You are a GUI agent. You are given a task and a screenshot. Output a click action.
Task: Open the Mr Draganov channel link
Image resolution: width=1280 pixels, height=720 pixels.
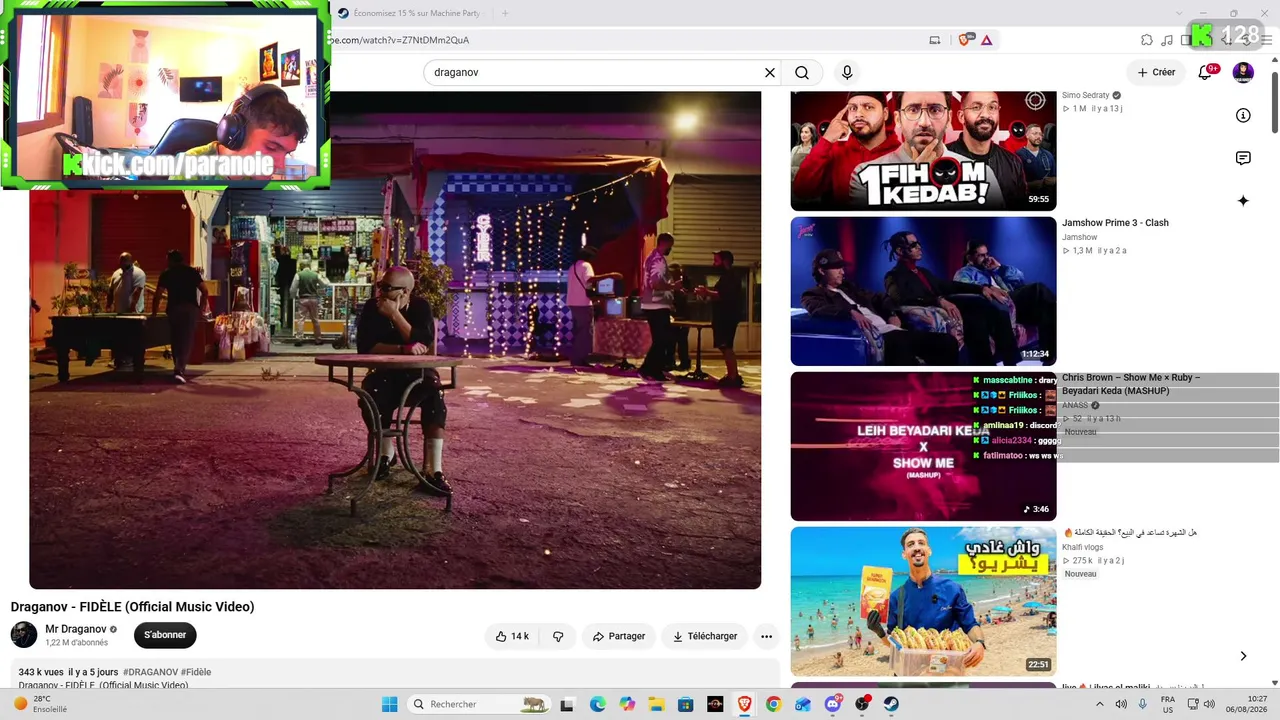[x=76, y=629]
